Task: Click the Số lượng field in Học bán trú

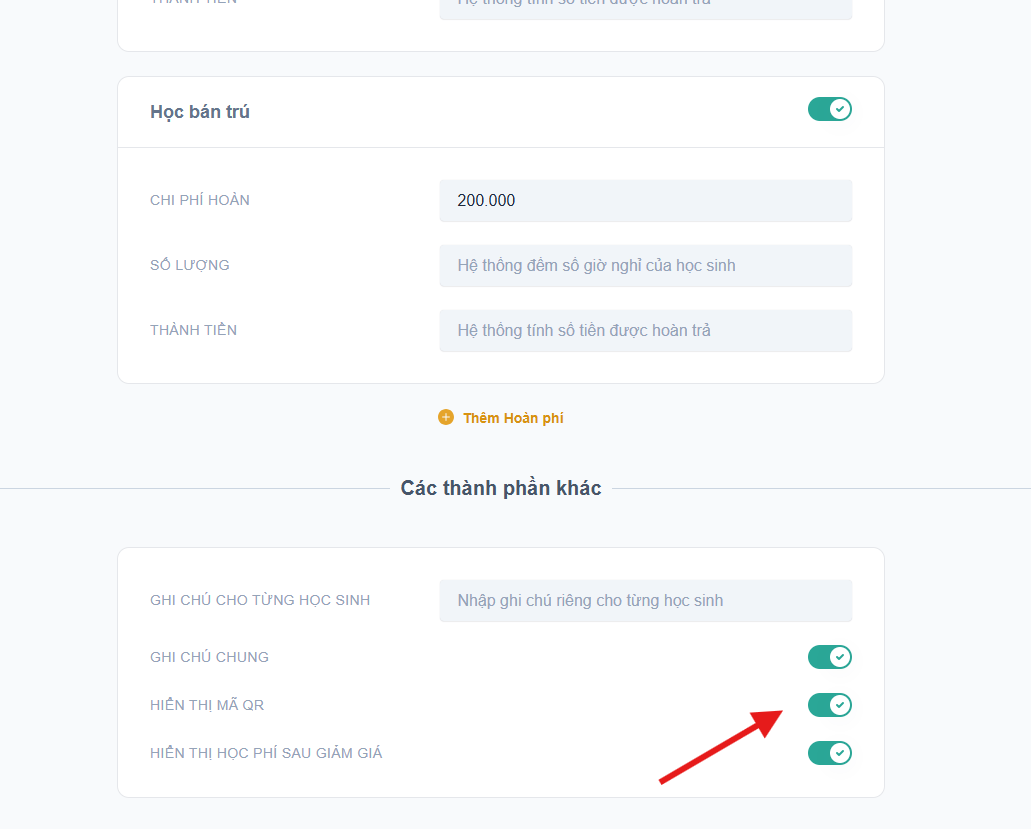Action: 645,266
